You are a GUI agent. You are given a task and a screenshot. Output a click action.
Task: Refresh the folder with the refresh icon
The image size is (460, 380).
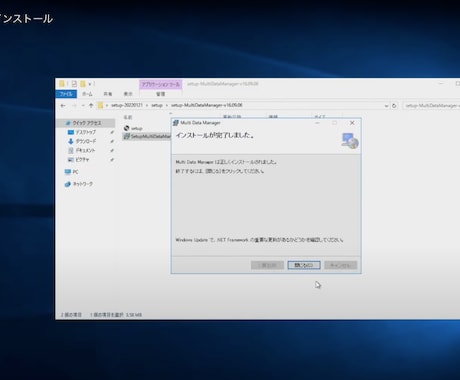click(394, 106)
